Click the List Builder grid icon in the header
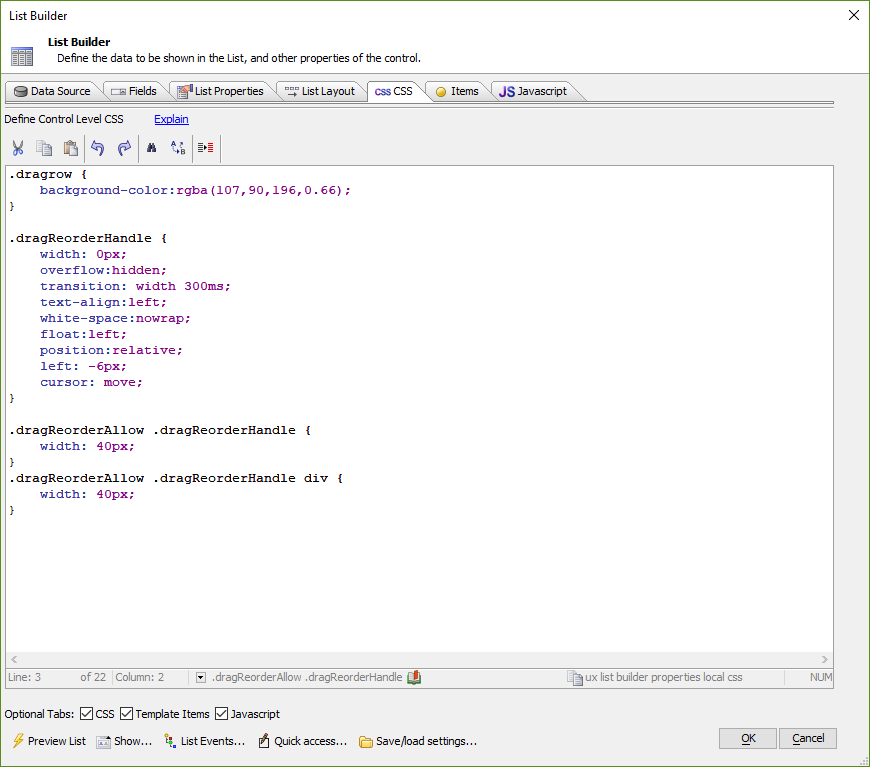The width and height of the screenshot is (870, 767). pos(22,56)
